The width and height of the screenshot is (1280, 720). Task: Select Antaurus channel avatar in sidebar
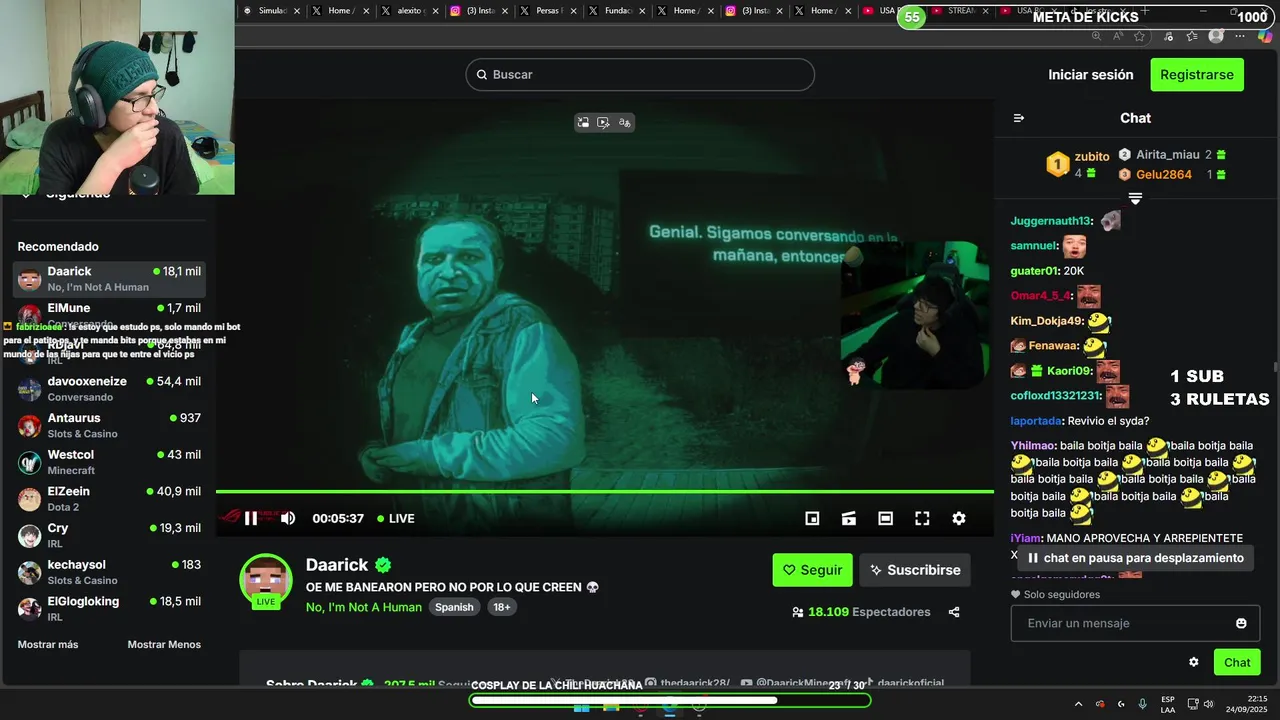[x=30, y=426]
